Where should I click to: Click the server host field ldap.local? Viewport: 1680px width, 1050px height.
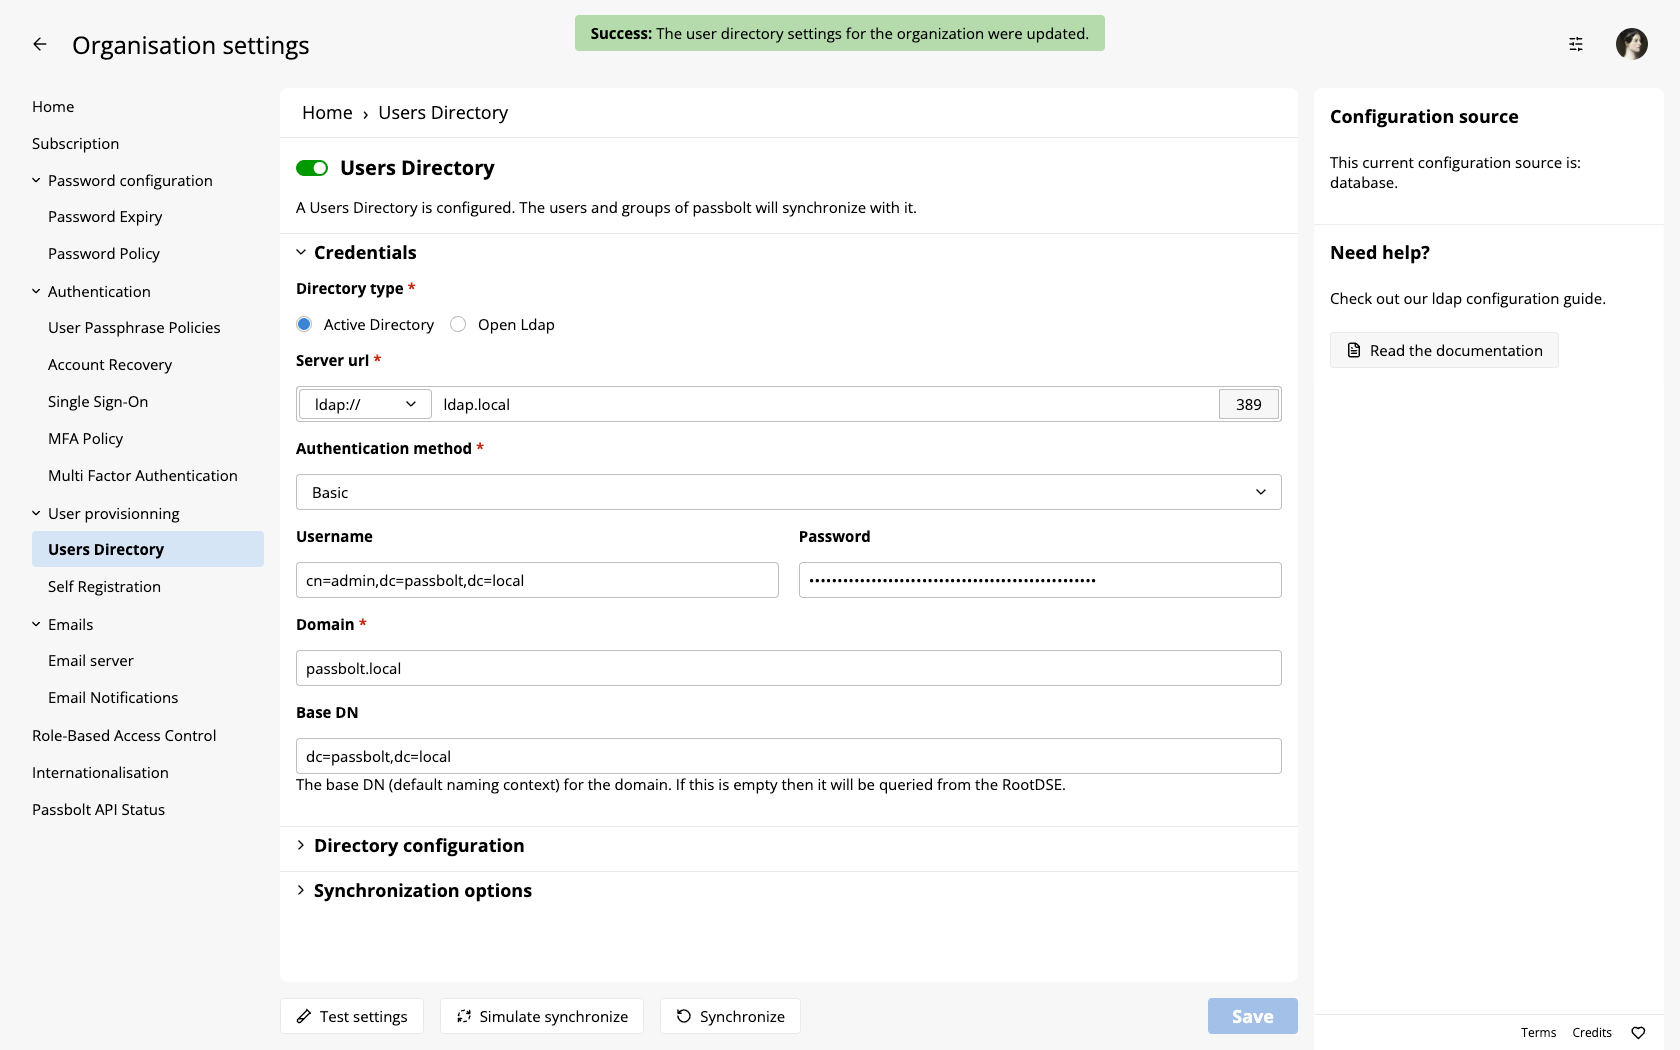pyautogui.click(x=825, y=404)
